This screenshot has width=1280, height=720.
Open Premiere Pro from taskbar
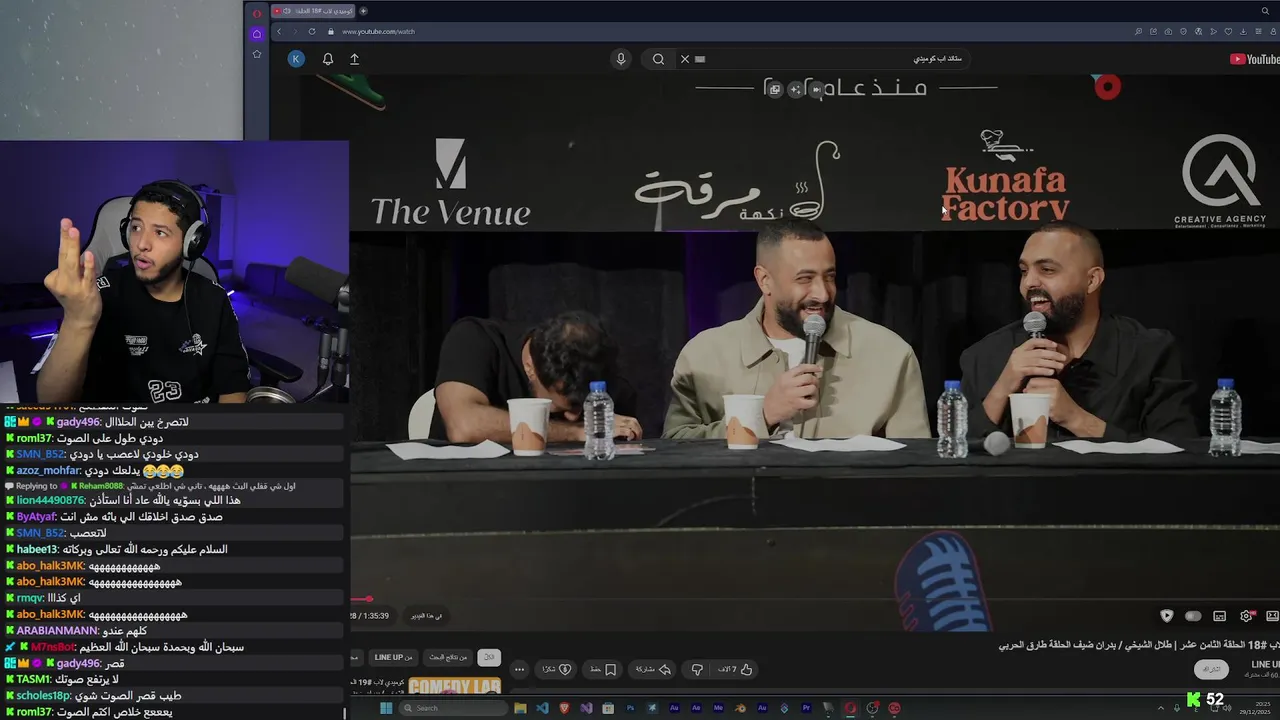point(806,708)
